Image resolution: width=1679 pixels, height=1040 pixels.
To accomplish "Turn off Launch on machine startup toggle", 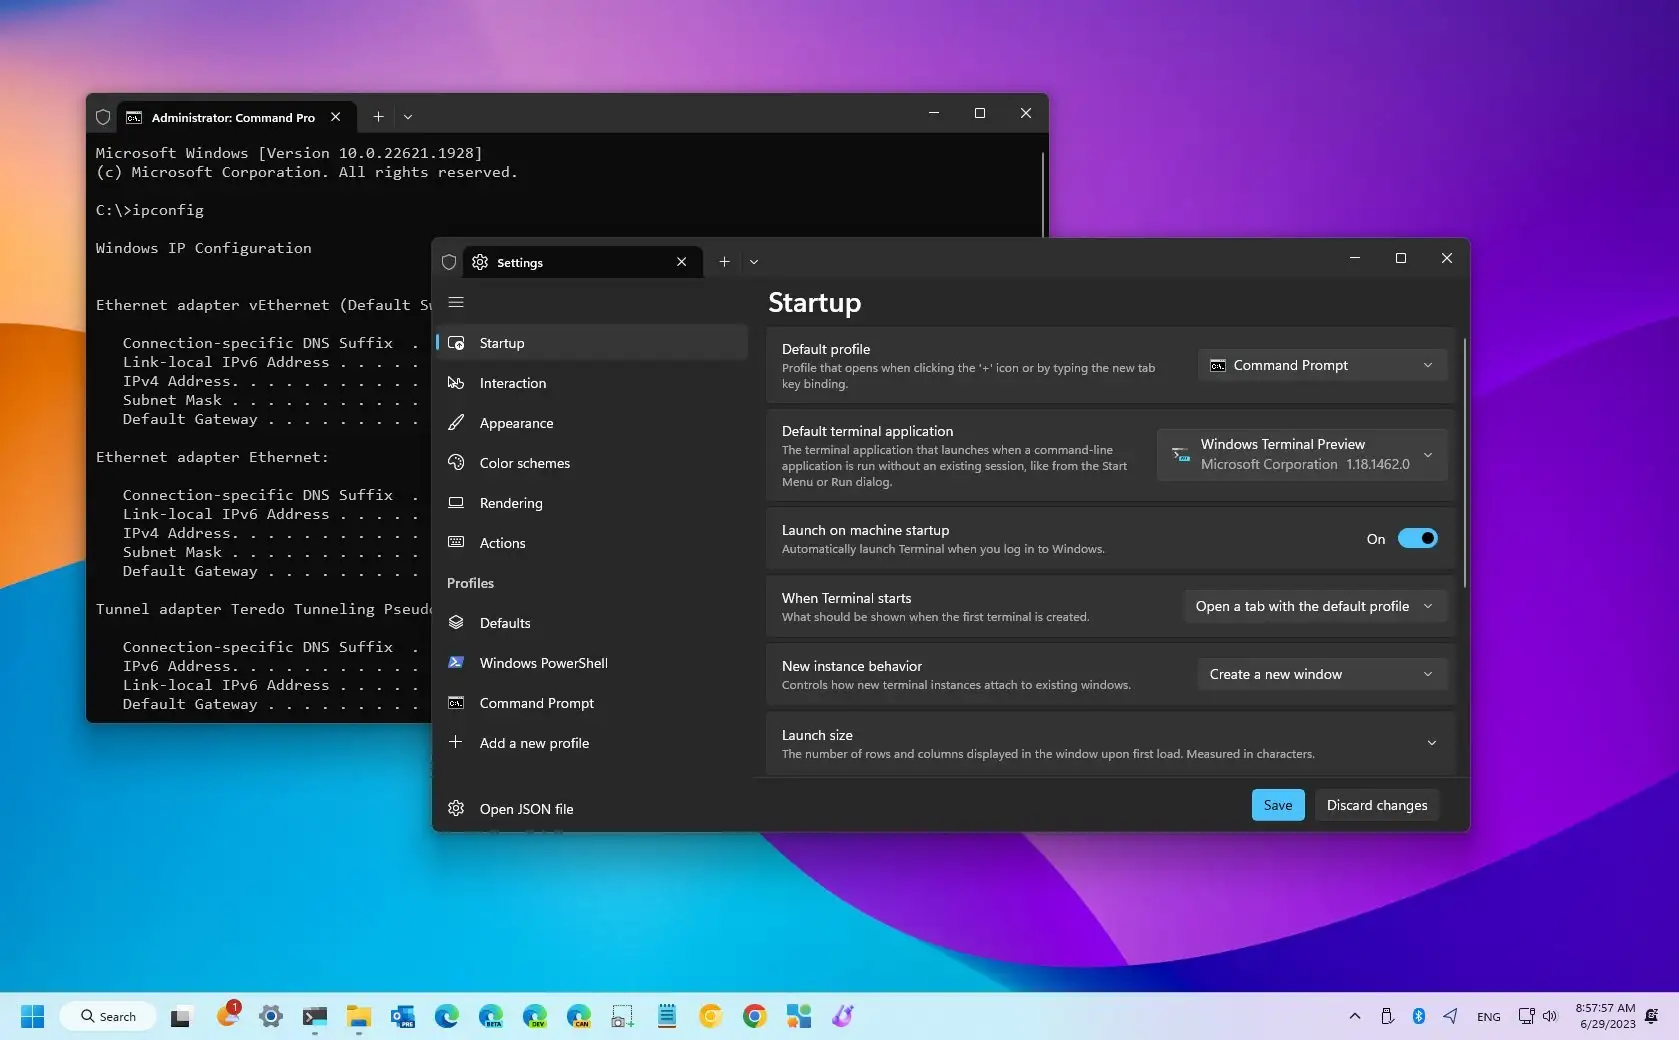I will coord(1417,538).
